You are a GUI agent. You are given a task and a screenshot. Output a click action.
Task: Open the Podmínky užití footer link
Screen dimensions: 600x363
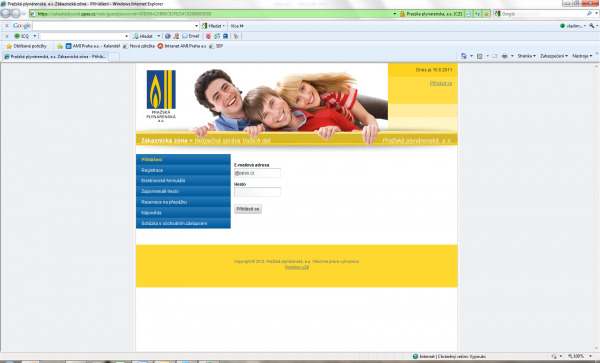click(x=297, y=267)
